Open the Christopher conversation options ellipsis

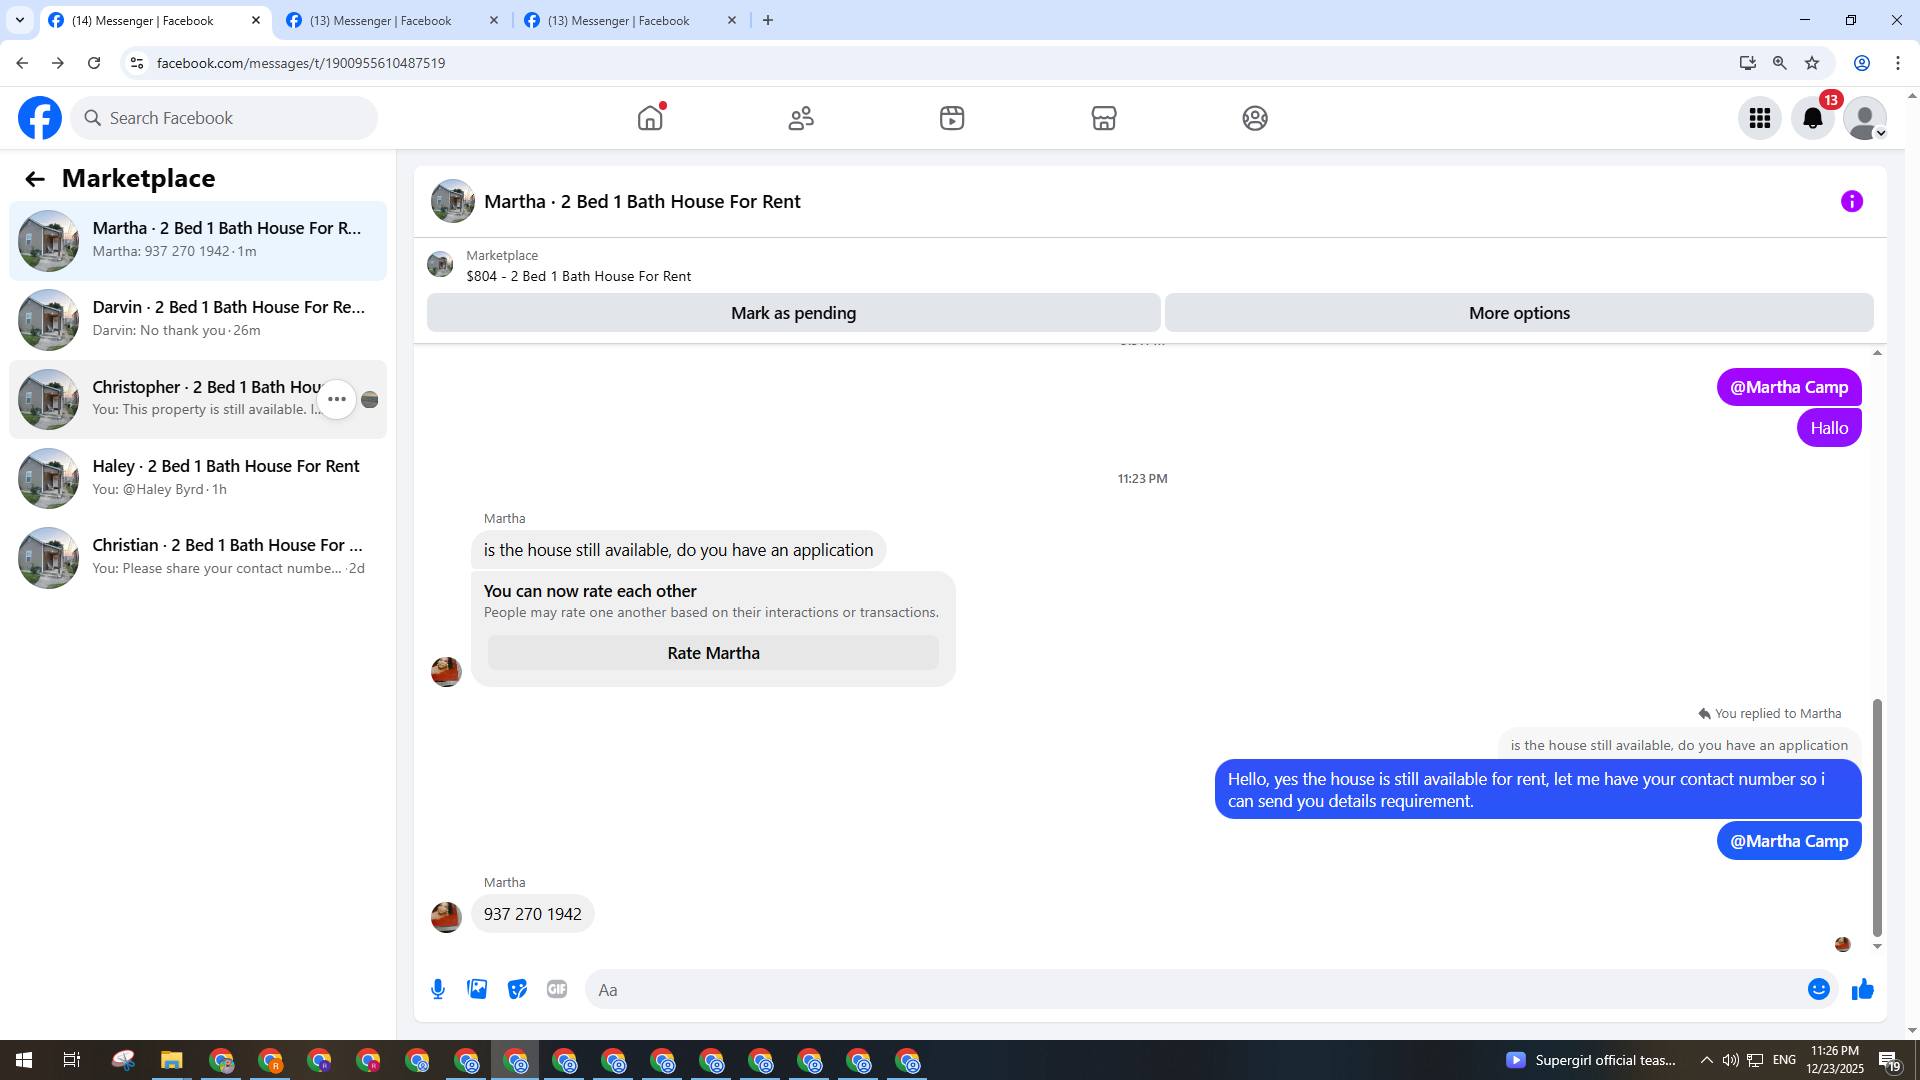(336, 399)
